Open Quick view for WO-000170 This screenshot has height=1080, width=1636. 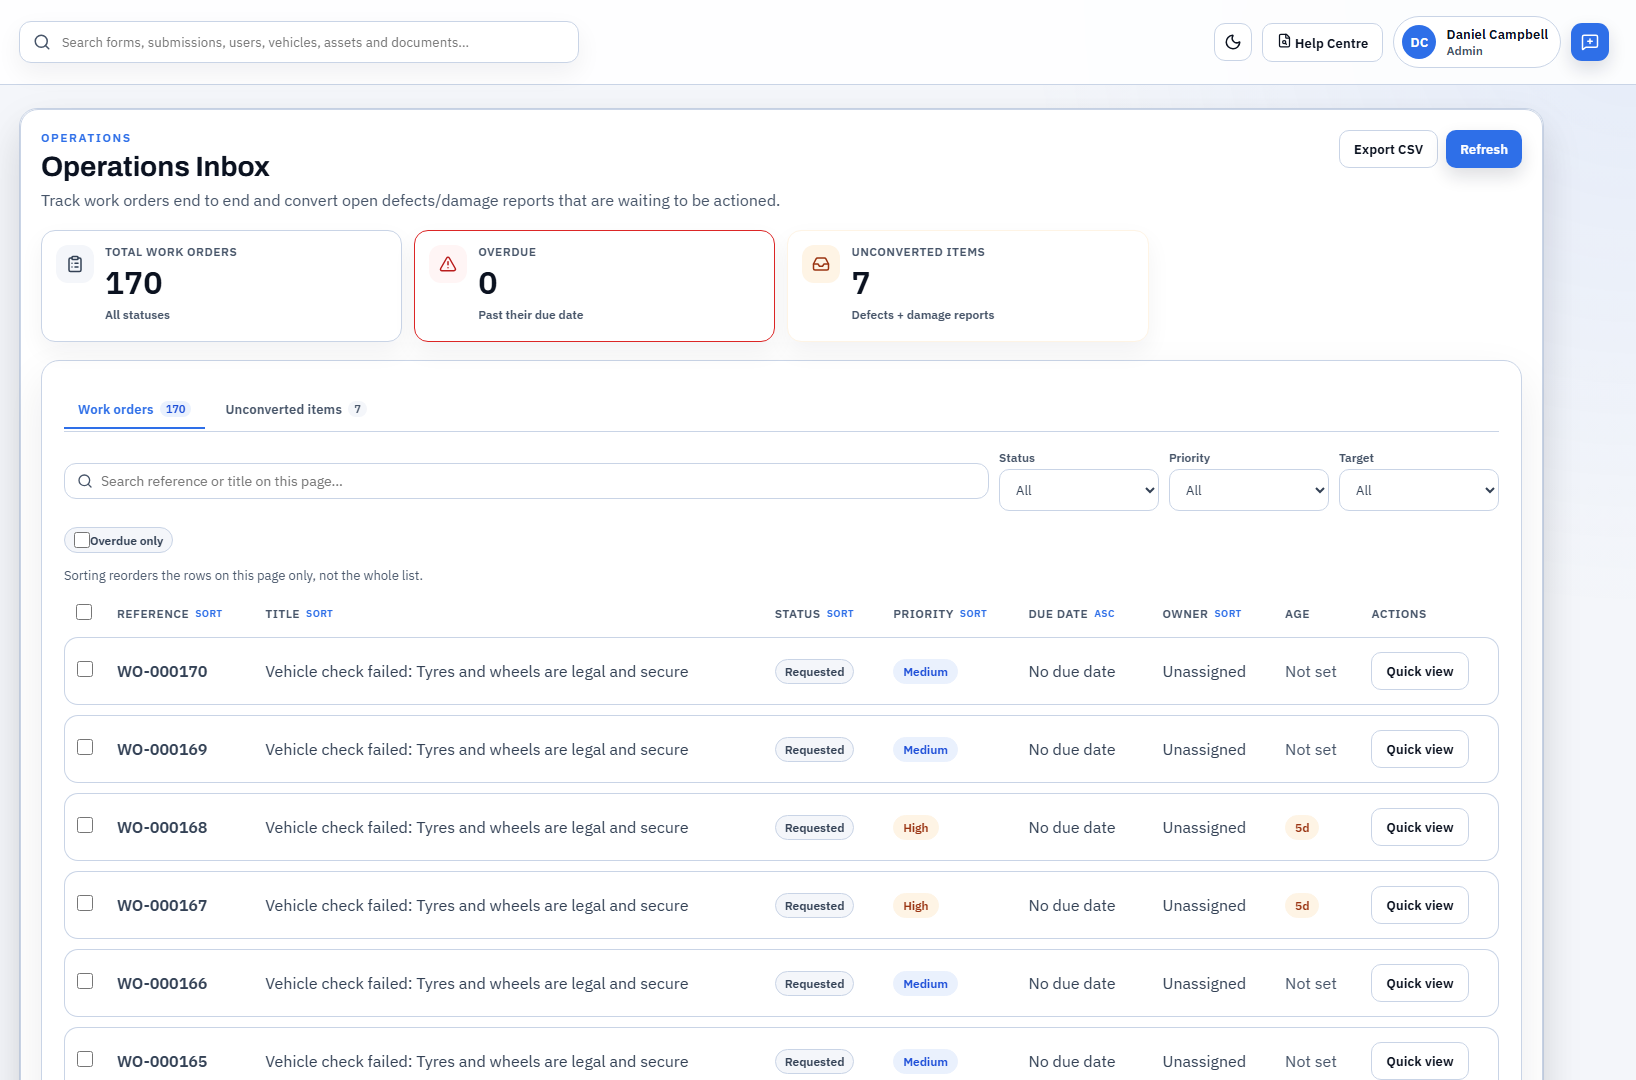[1419, 671]
